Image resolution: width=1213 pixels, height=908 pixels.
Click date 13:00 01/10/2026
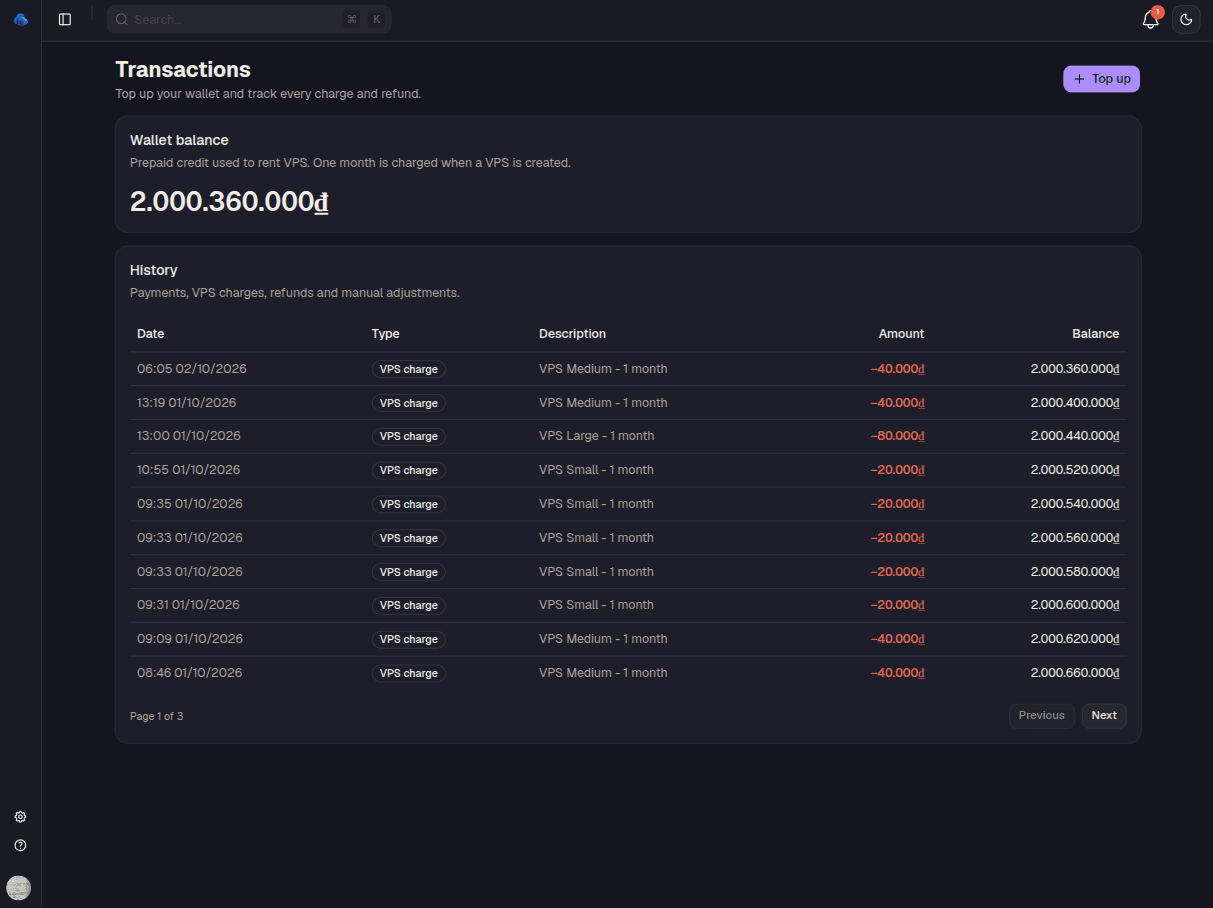[x=189, y=436]
